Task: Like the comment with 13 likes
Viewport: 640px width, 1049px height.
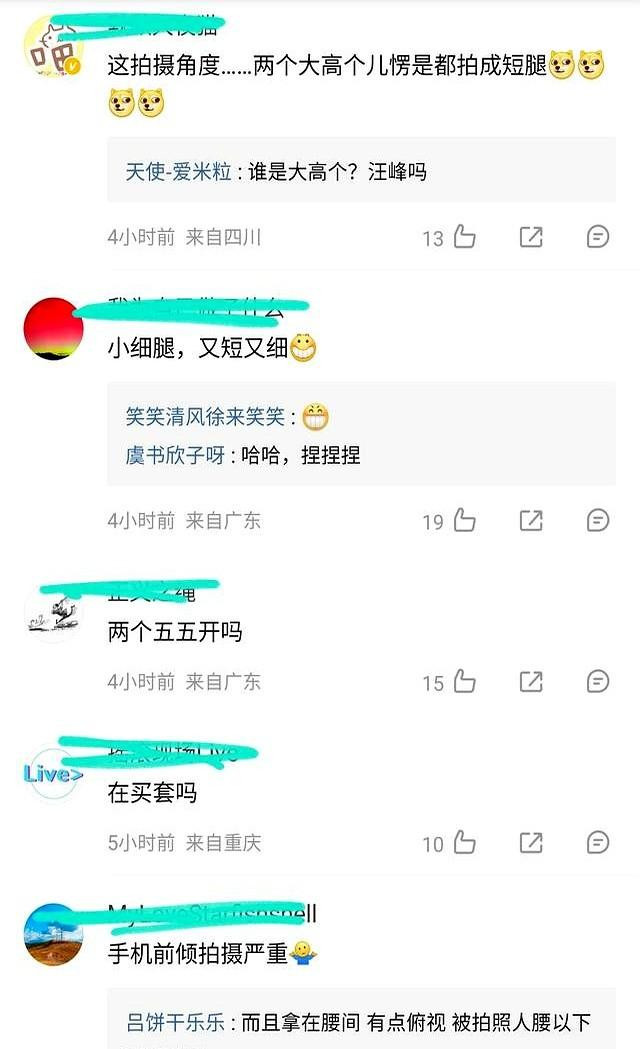Action: (x=464, y=236)
